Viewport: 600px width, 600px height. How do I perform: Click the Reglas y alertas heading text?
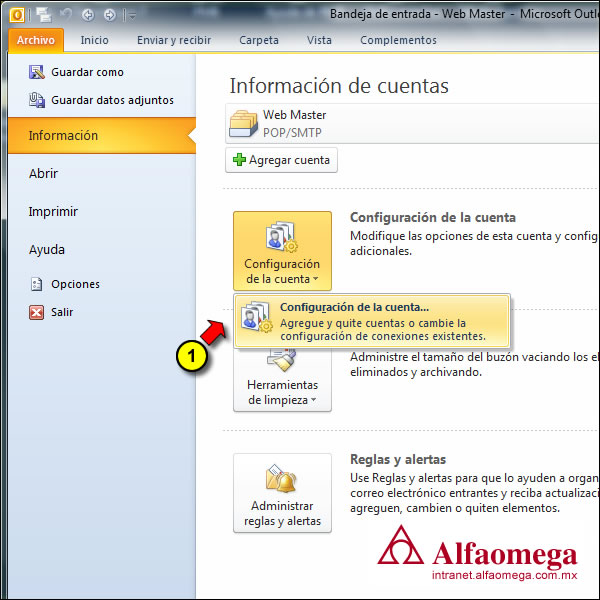[x=398, y=459]
